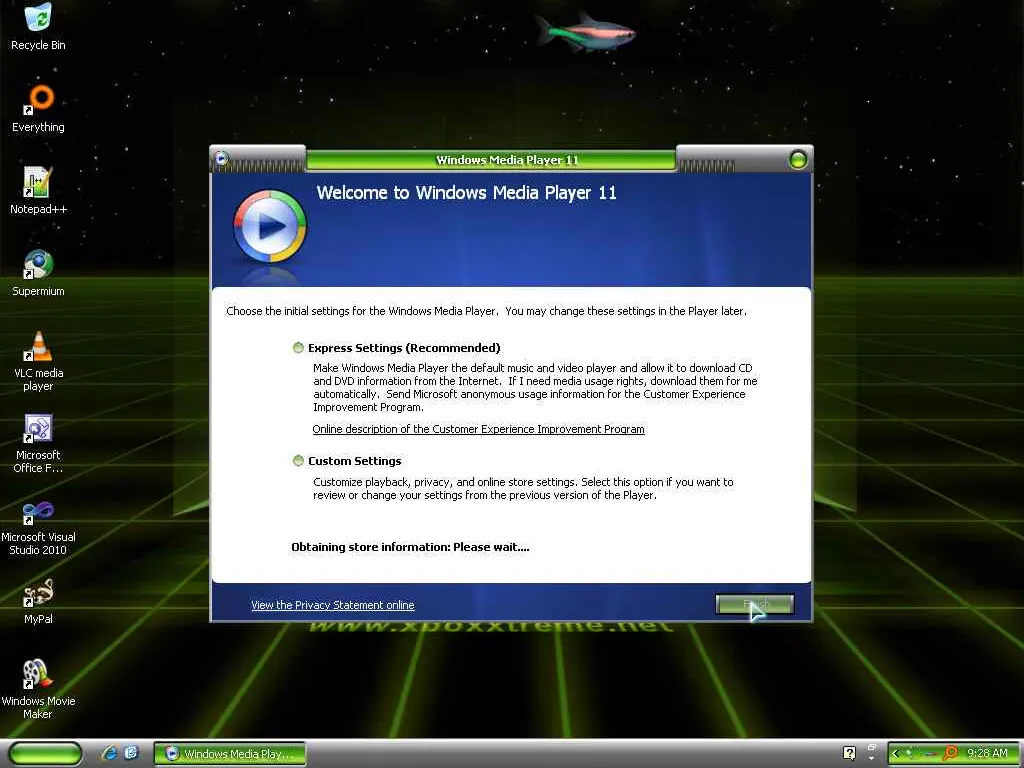This screenshot has height=768, width=1024.
Task: Click the orange magnifier icon in the system tray
Action: coord(950,753)
